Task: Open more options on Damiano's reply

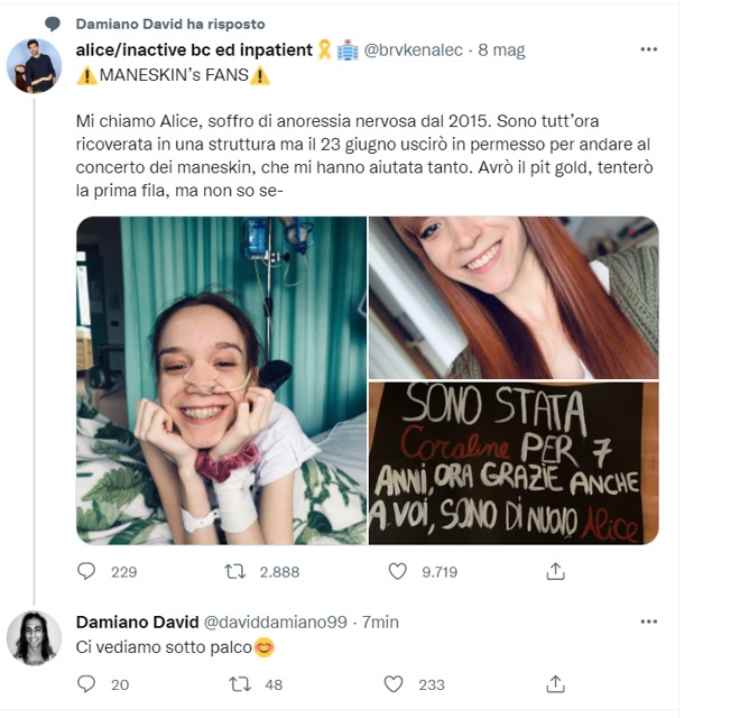Action: 648,621
